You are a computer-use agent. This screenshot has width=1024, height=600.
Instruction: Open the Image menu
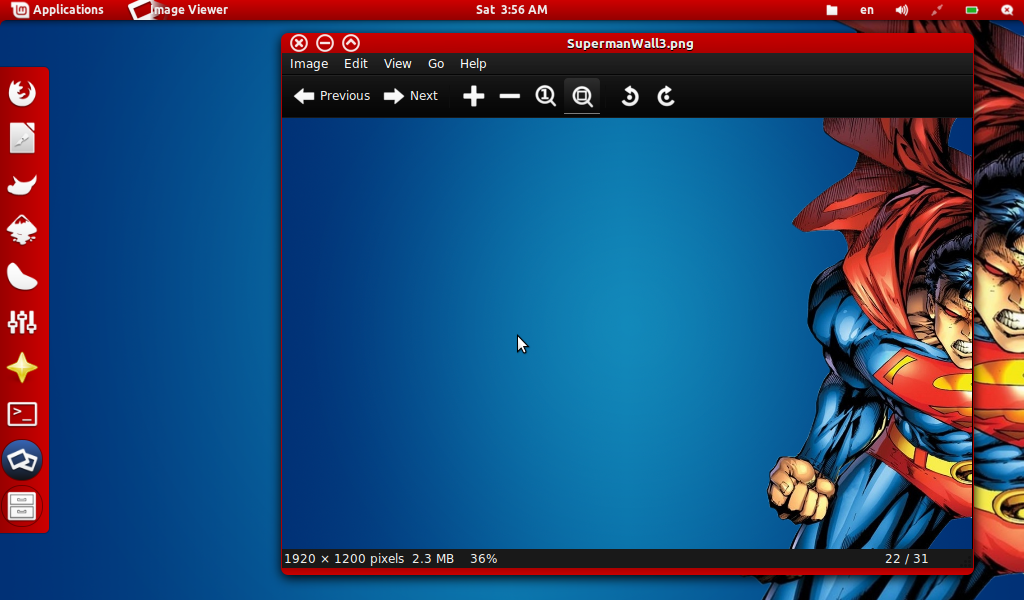point(309,63)
